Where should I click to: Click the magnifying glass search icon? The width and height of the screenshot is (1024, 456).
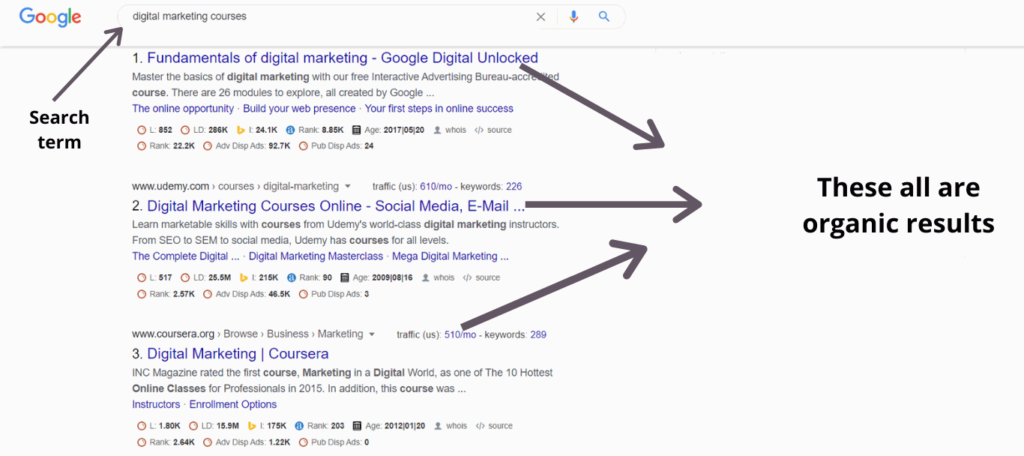604,17
